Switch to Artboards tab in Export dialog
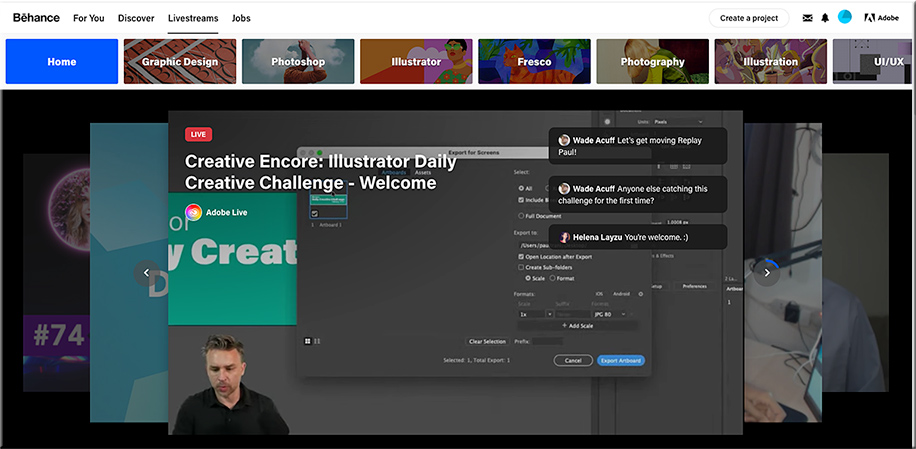 pos(394,172)
